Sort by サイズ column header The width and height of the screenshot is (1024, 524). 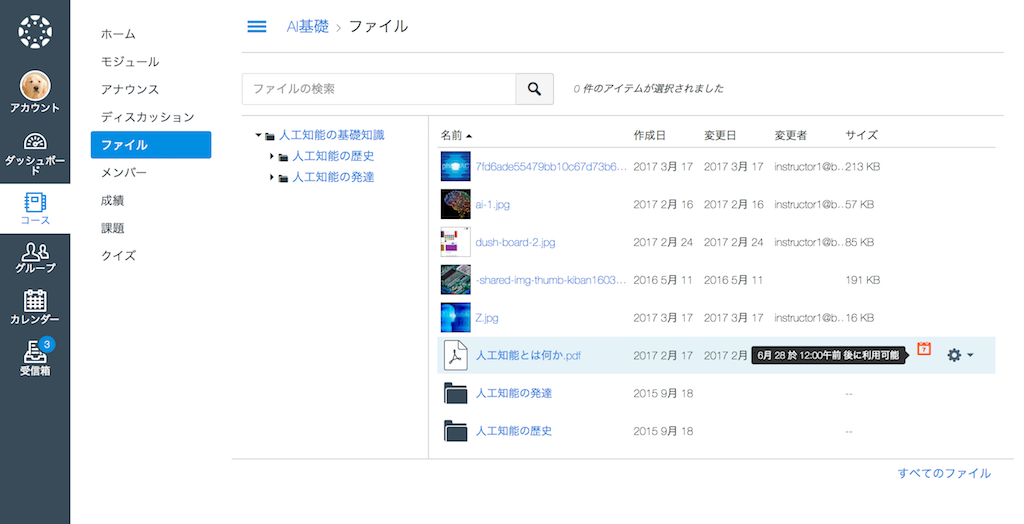click(x=861, y=135)
